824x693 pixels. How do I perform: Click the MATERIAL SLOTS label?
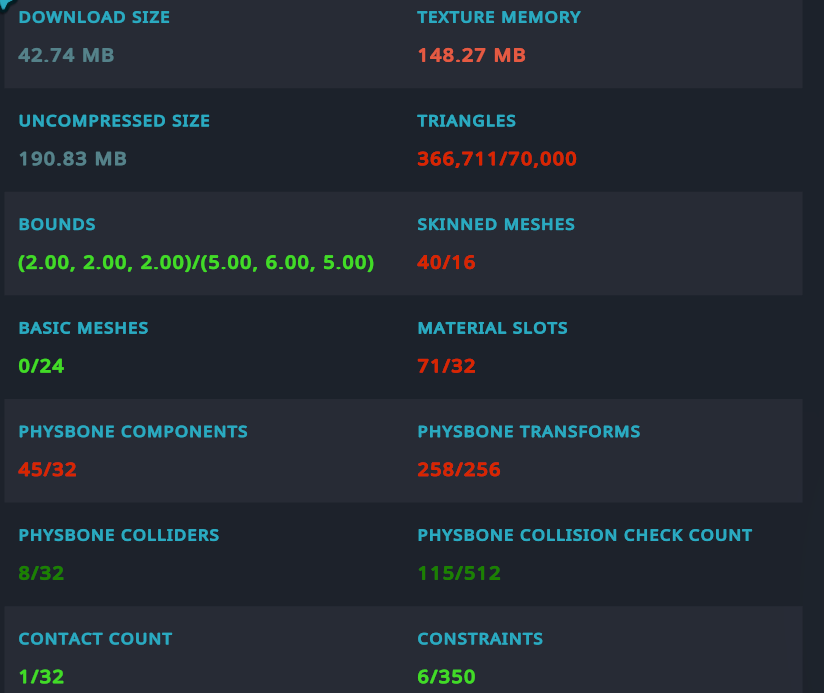[492, 328]
